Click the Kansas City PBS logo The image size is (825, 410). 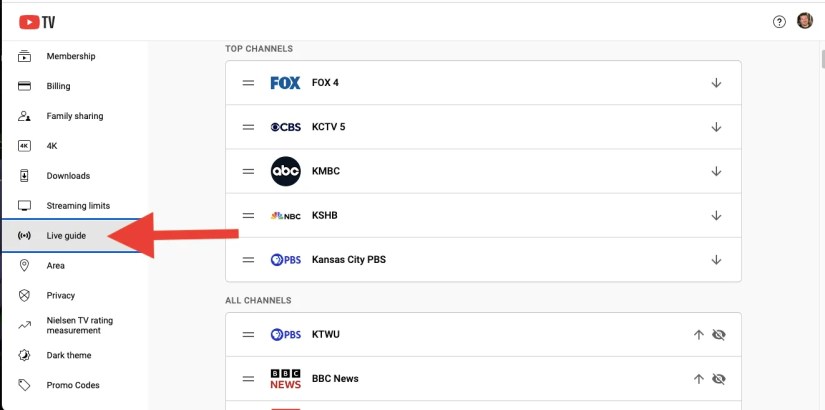(286, 259)
